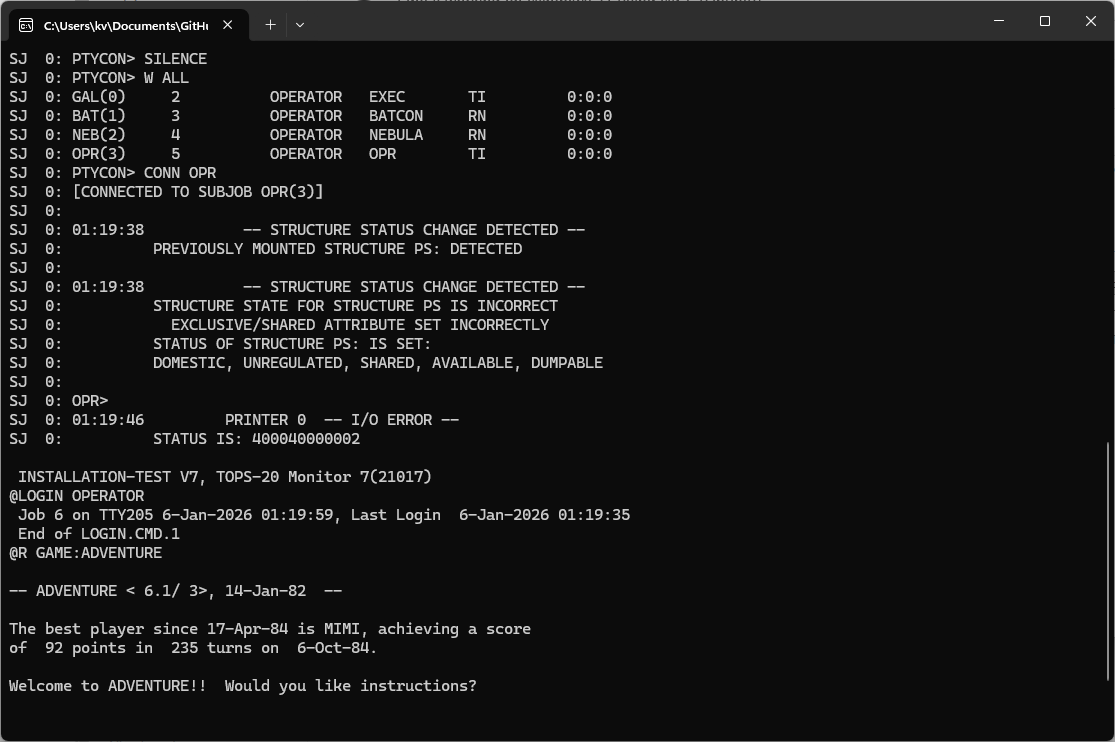1115x742 pixels.
Task: Click the "PTYCON> CONN OPR" line
Action: [144, 173]
